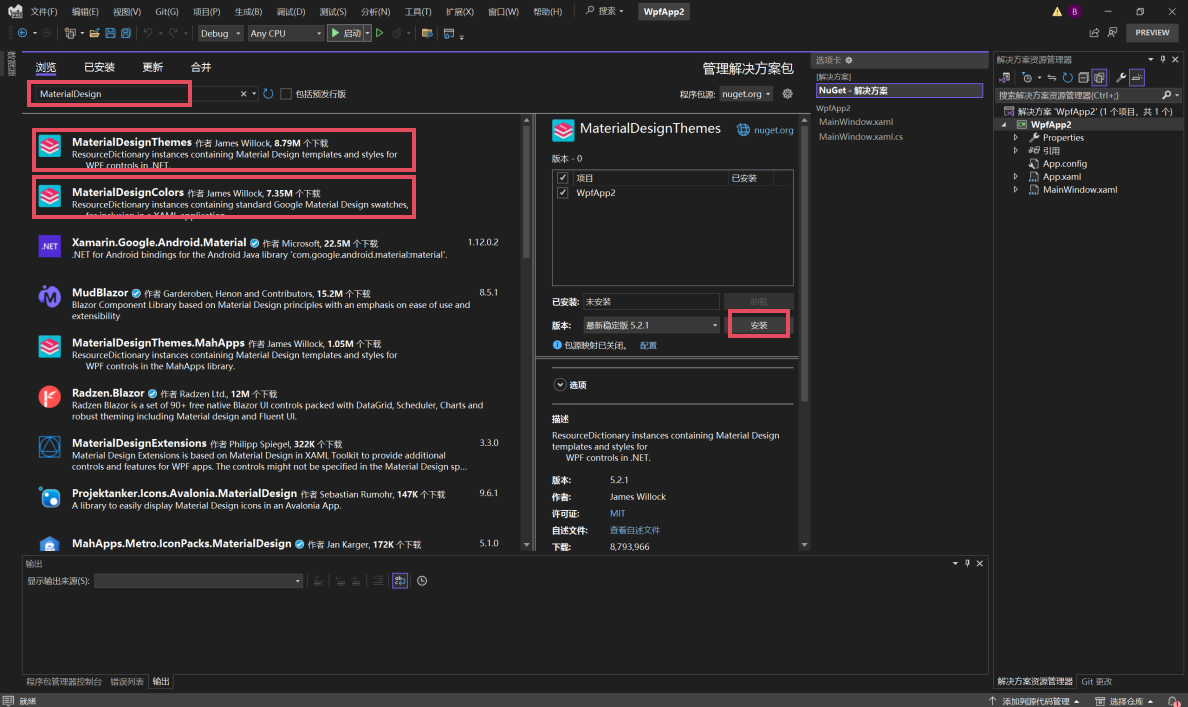Select MainWindow.xaml.cs in the tab list
Screen dimensions: 1188x707
tap(861, 137)
